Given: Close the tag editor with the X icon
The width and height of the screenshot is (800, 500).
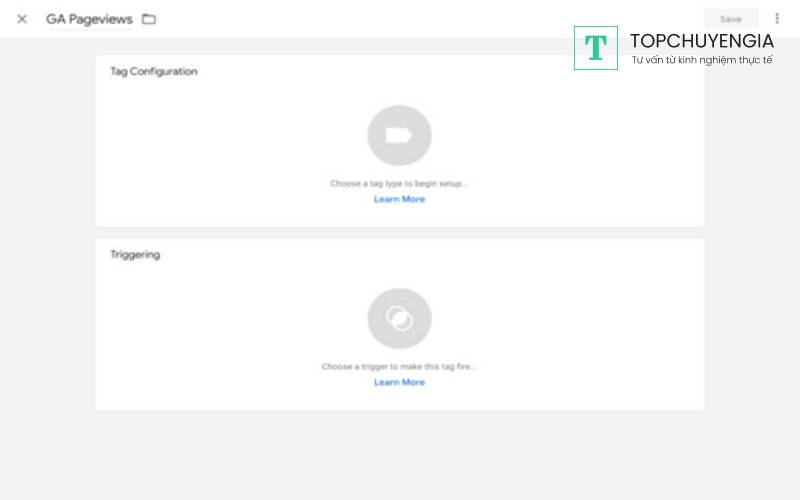Looking at the screenshot, I should coord(22,19).
